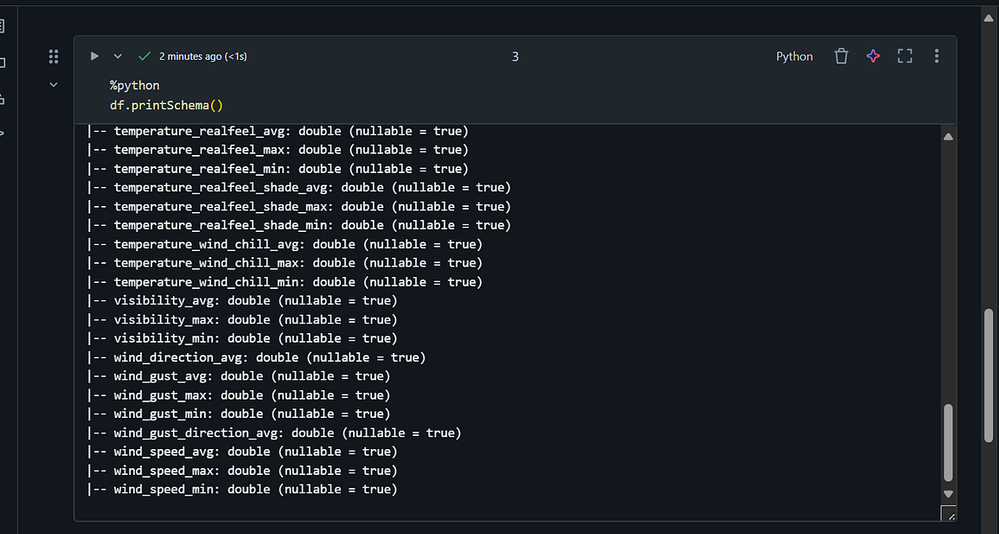999x534 pixels.
Task: Click the green checkmark run status
Action: pyautogui.click(x=144, y=57)
